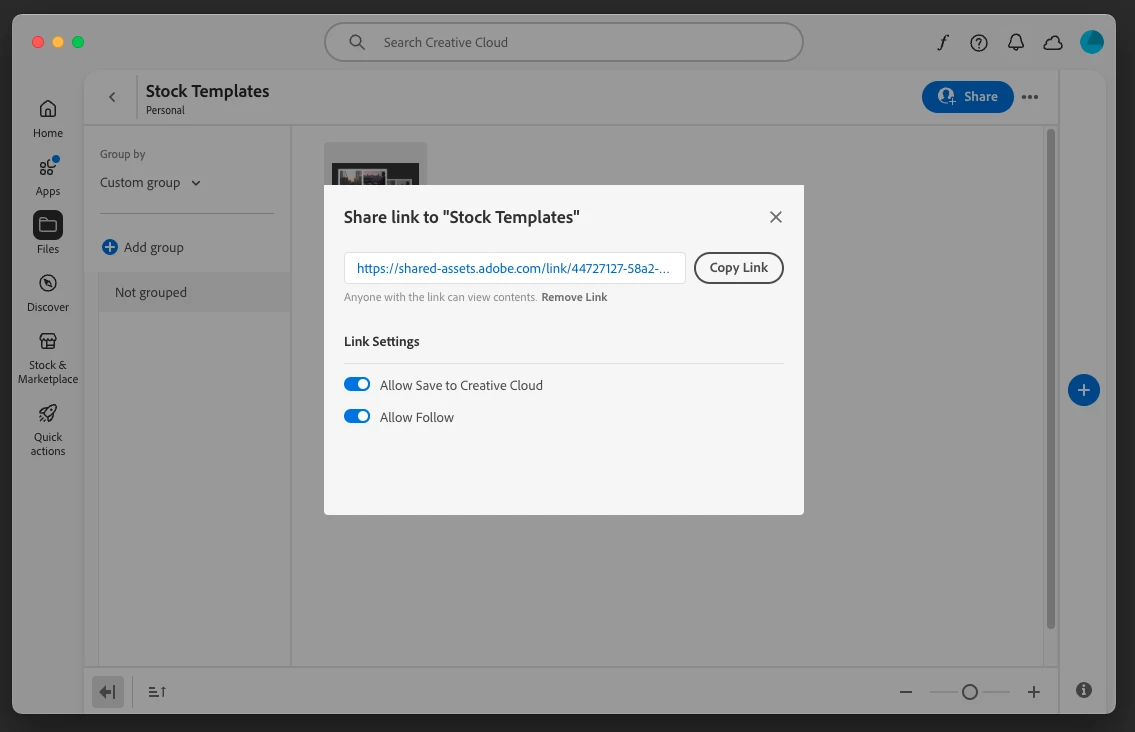Click 'Anyone with the link can view contents' text
Viewport: 1135px width, 732px height.
[440, 297]
